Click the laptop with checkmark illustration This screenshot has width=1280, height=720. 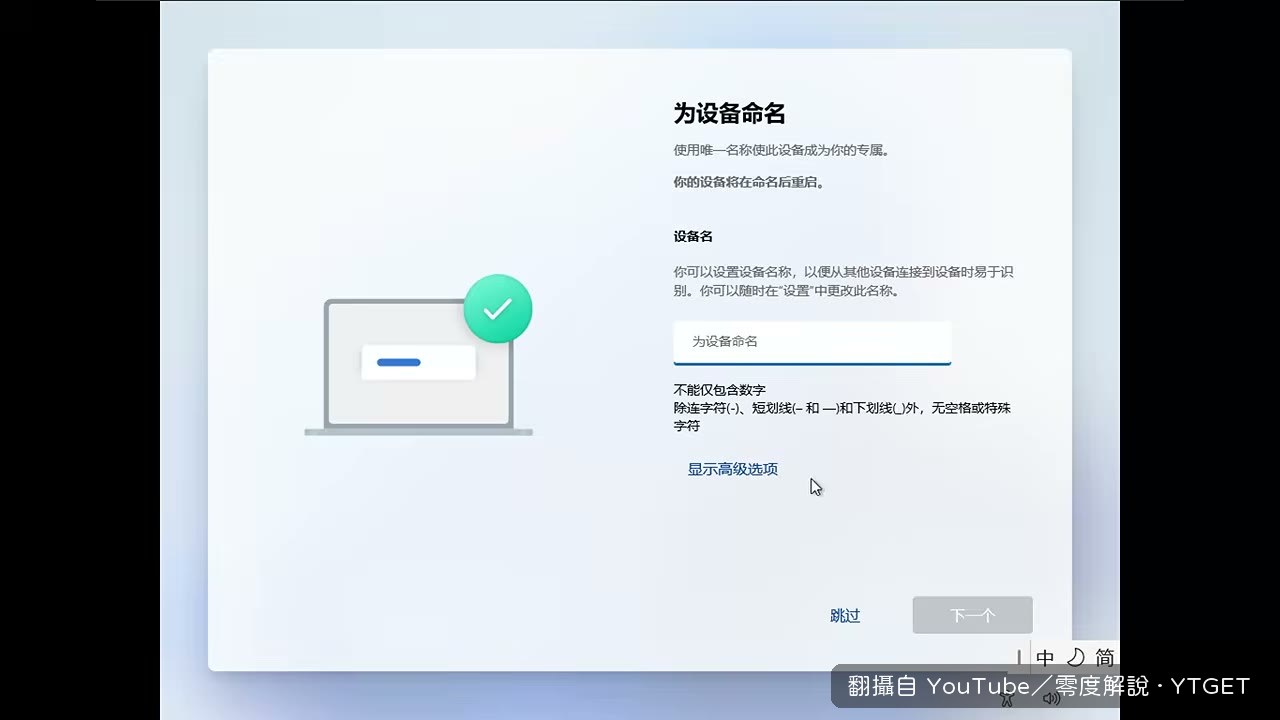coord(419,355)
